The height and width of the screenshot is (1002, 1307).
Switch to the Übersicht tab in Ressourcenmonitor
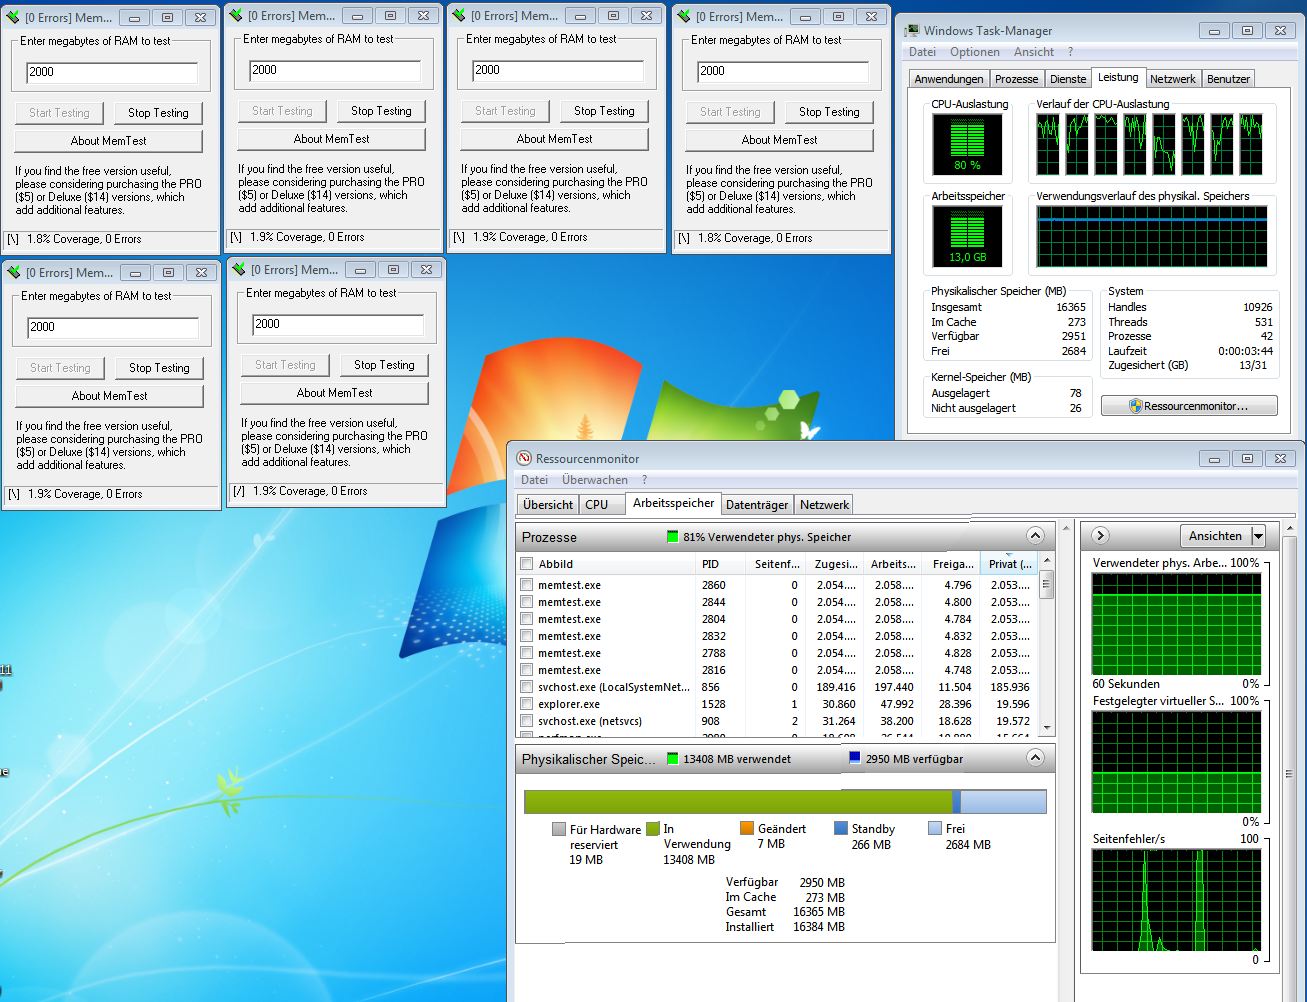(548, 505)
